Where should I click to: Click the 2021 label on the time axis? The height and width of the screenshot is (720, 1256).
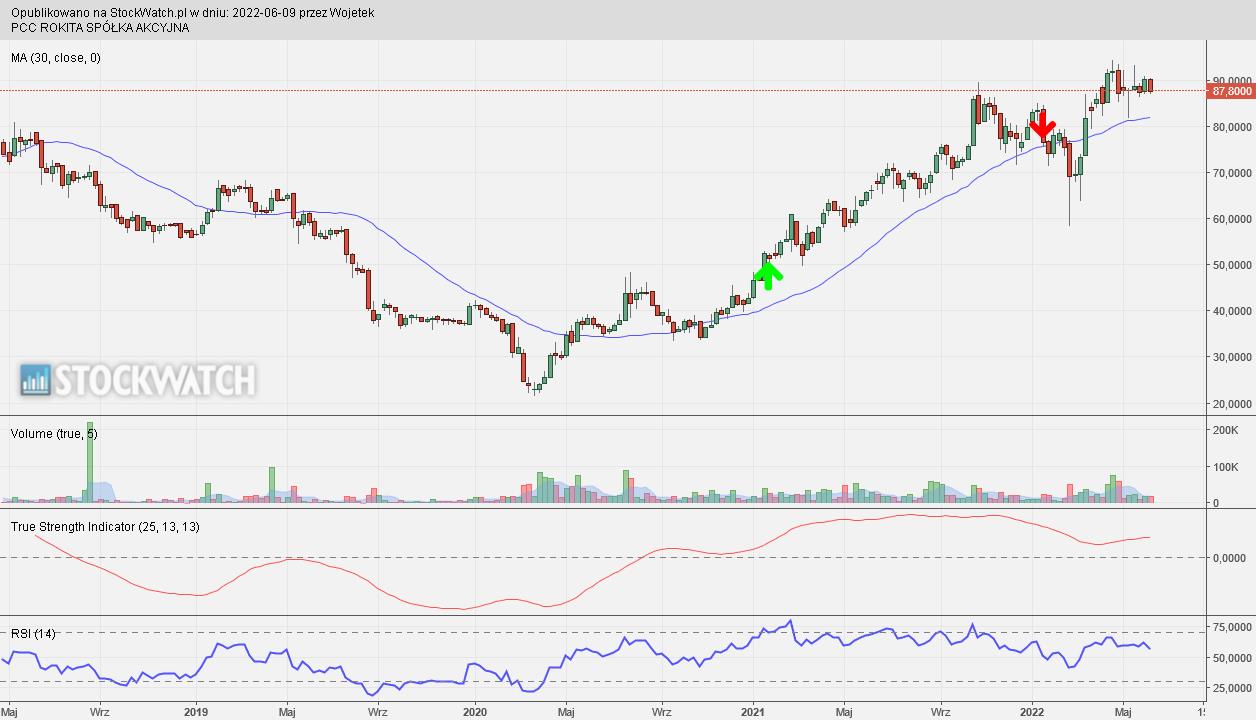coord(753,713)
